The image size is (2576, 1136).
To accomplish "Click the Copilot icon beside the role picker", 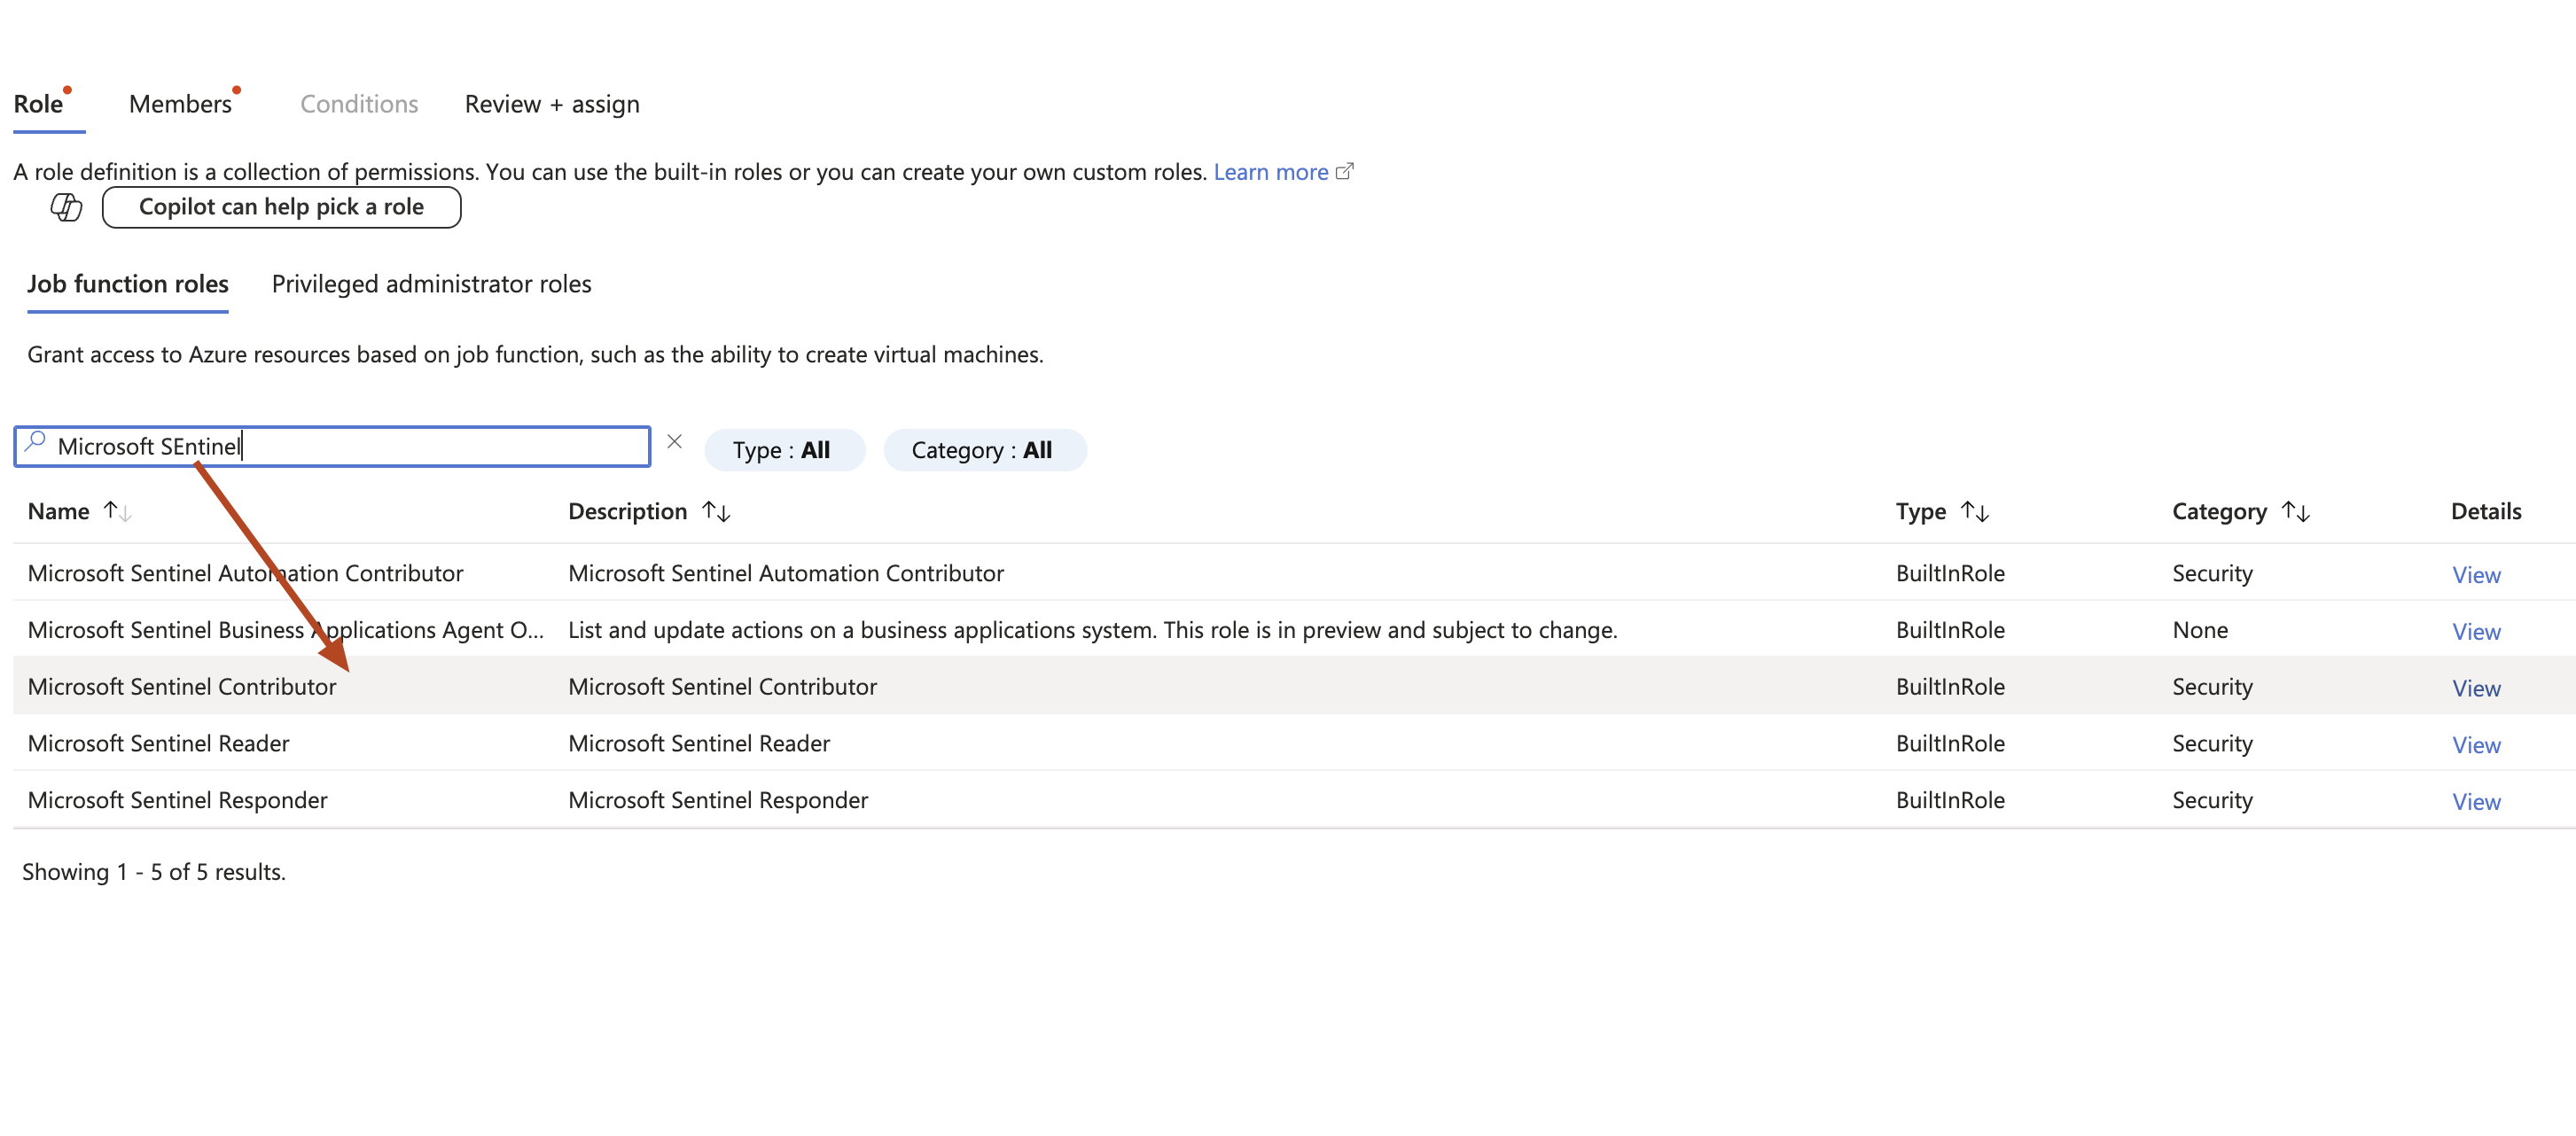I will tap(66, 207).
